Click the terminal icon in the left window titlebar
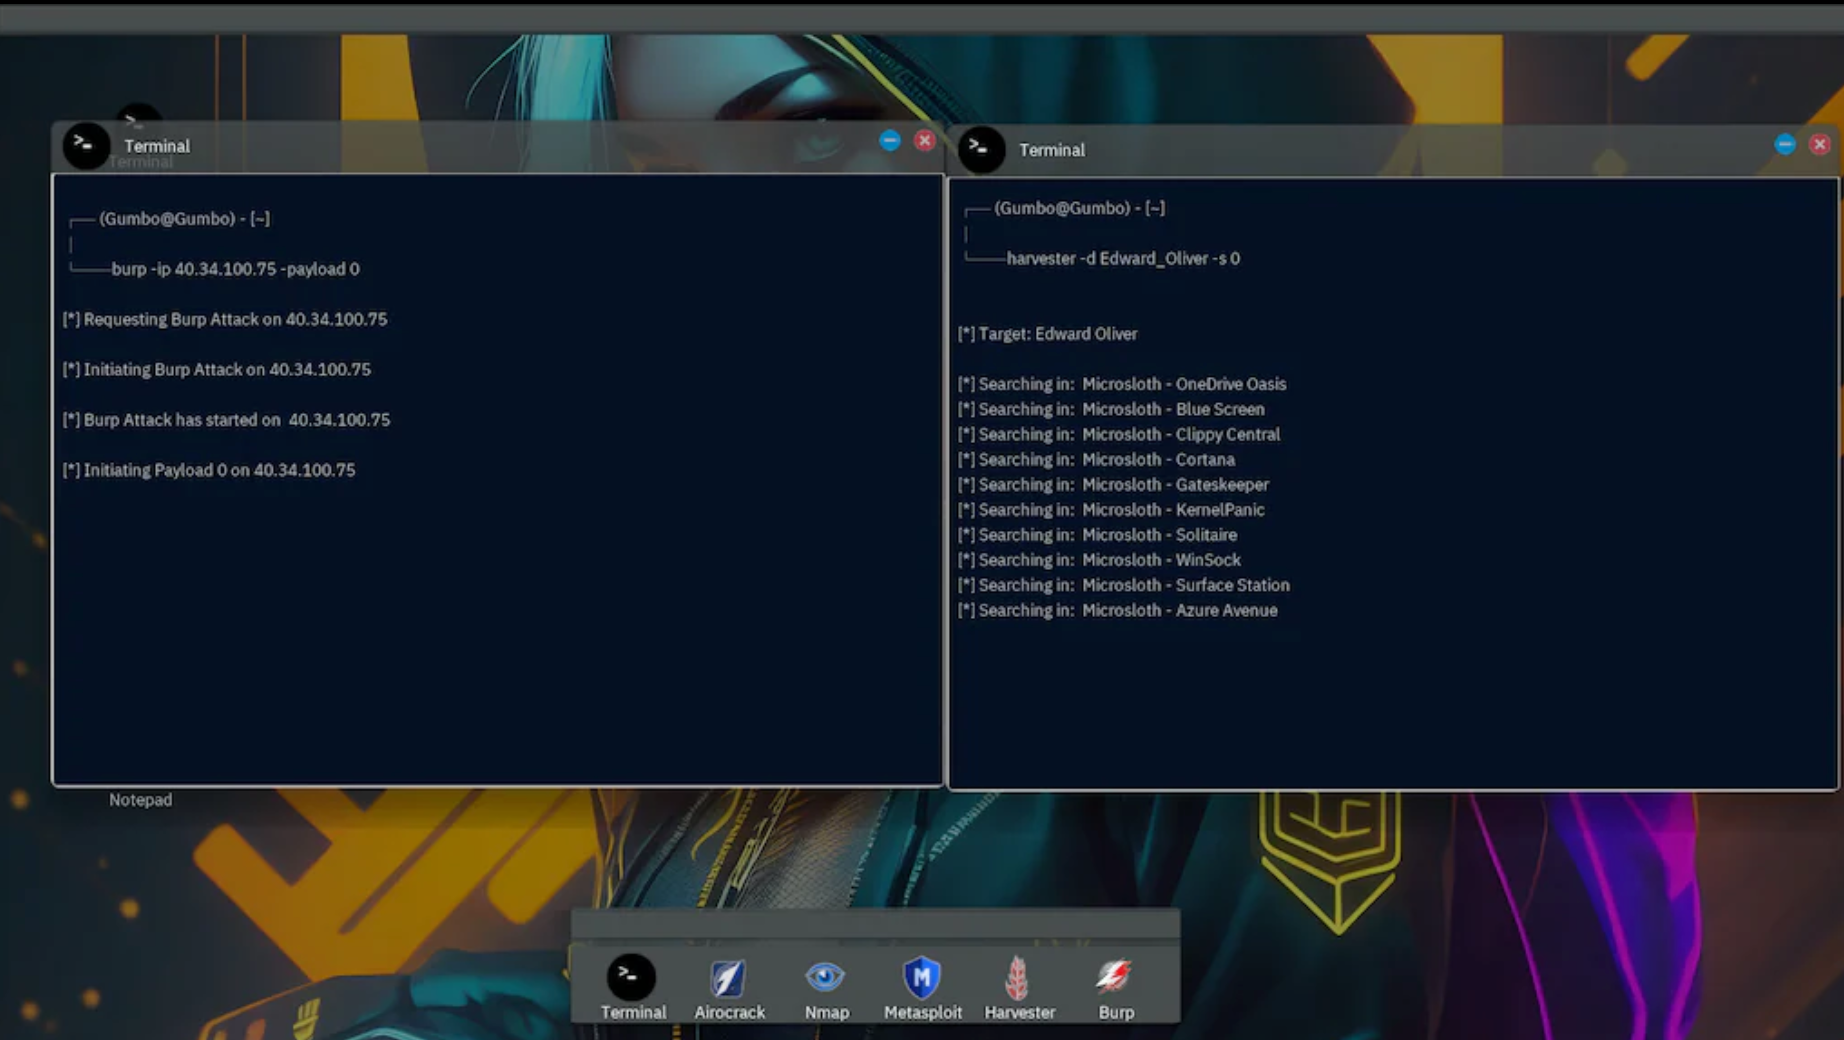 click(x=85, y=145)
